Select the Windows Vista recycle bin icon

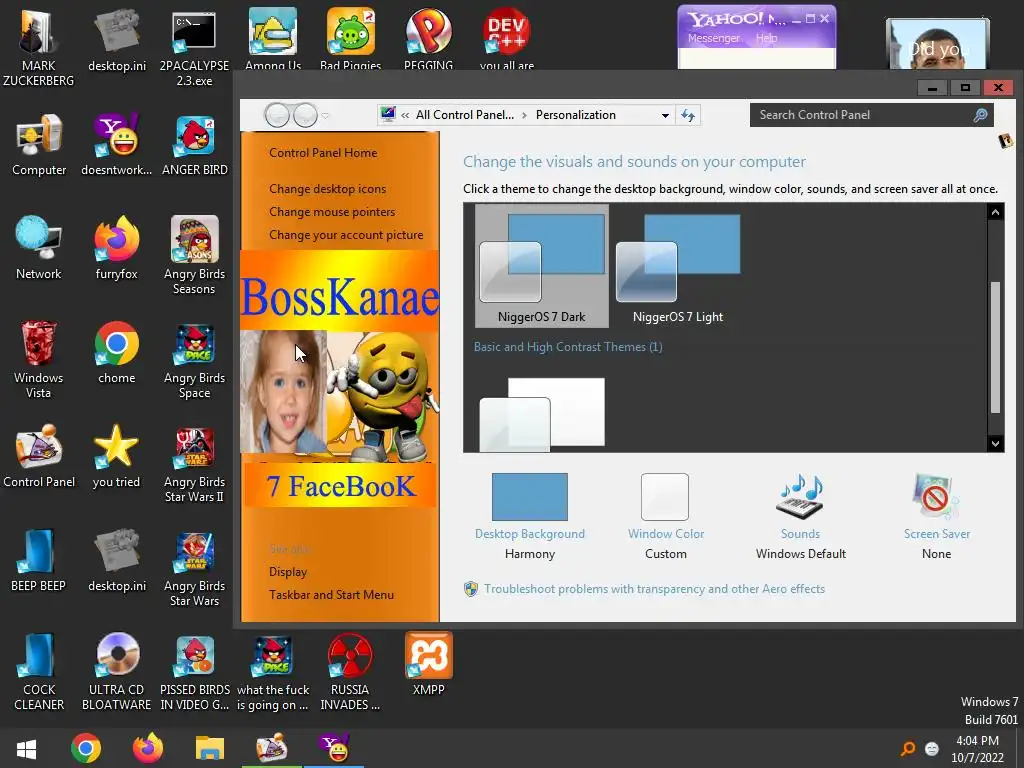click(x=39, y=360)
